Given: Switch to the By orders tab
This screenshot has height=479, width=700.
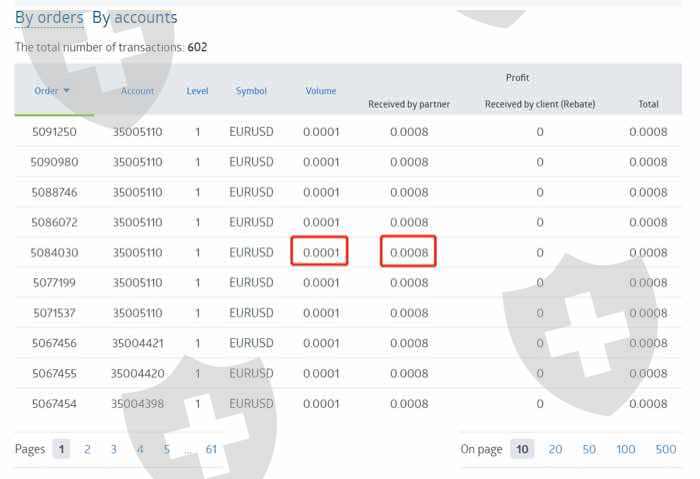Looking at the screenshot, I should coord(49,17).
